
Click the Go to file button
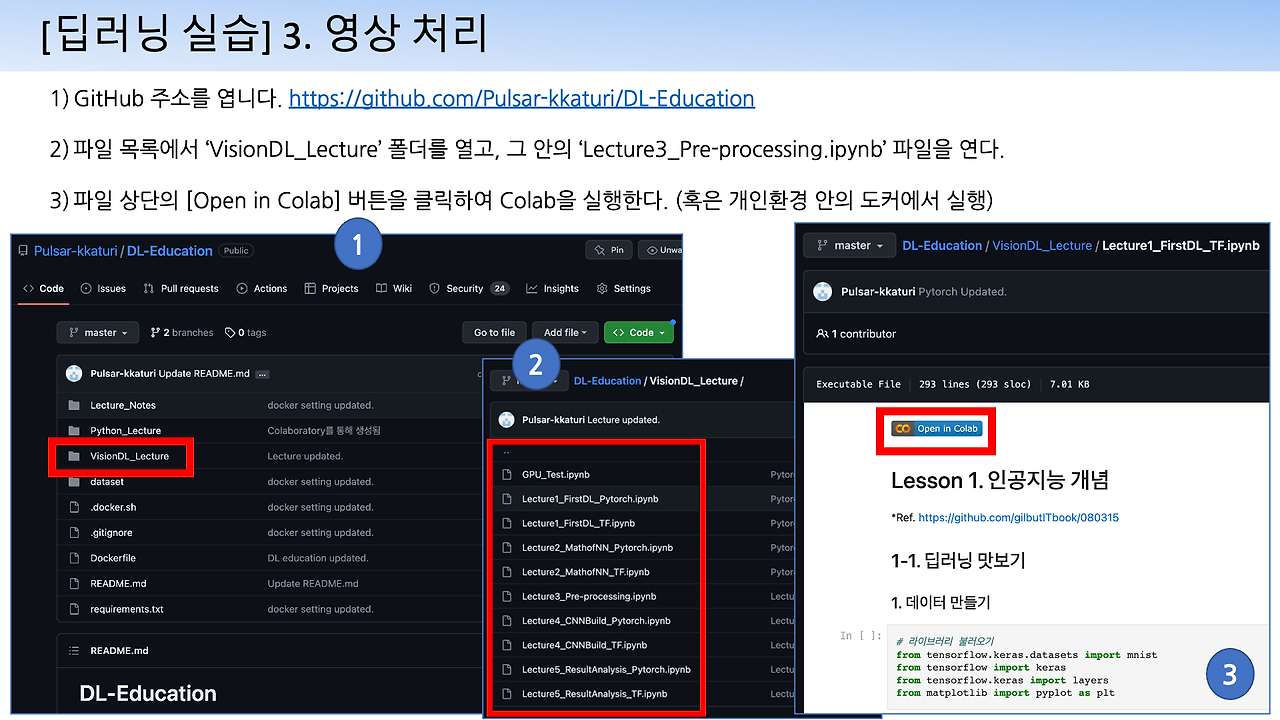click(493, 331)
